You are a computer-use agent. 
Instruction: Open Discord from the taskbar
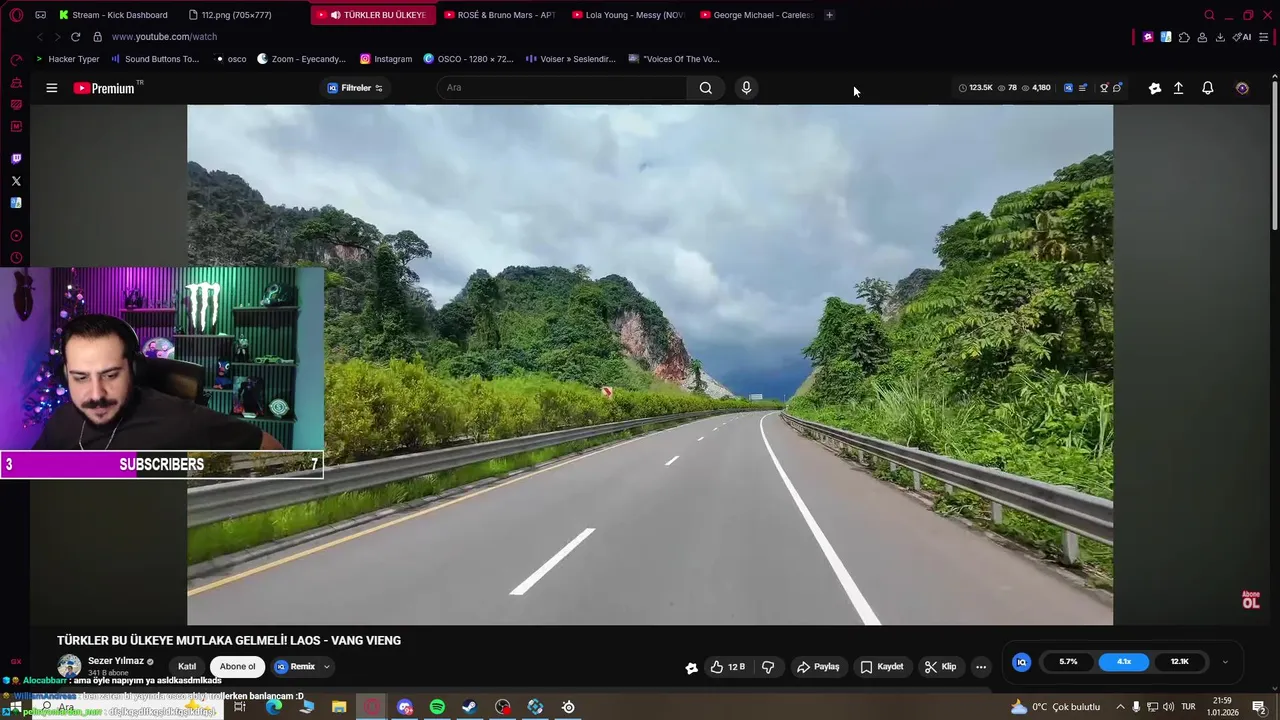tap(405, 707)
